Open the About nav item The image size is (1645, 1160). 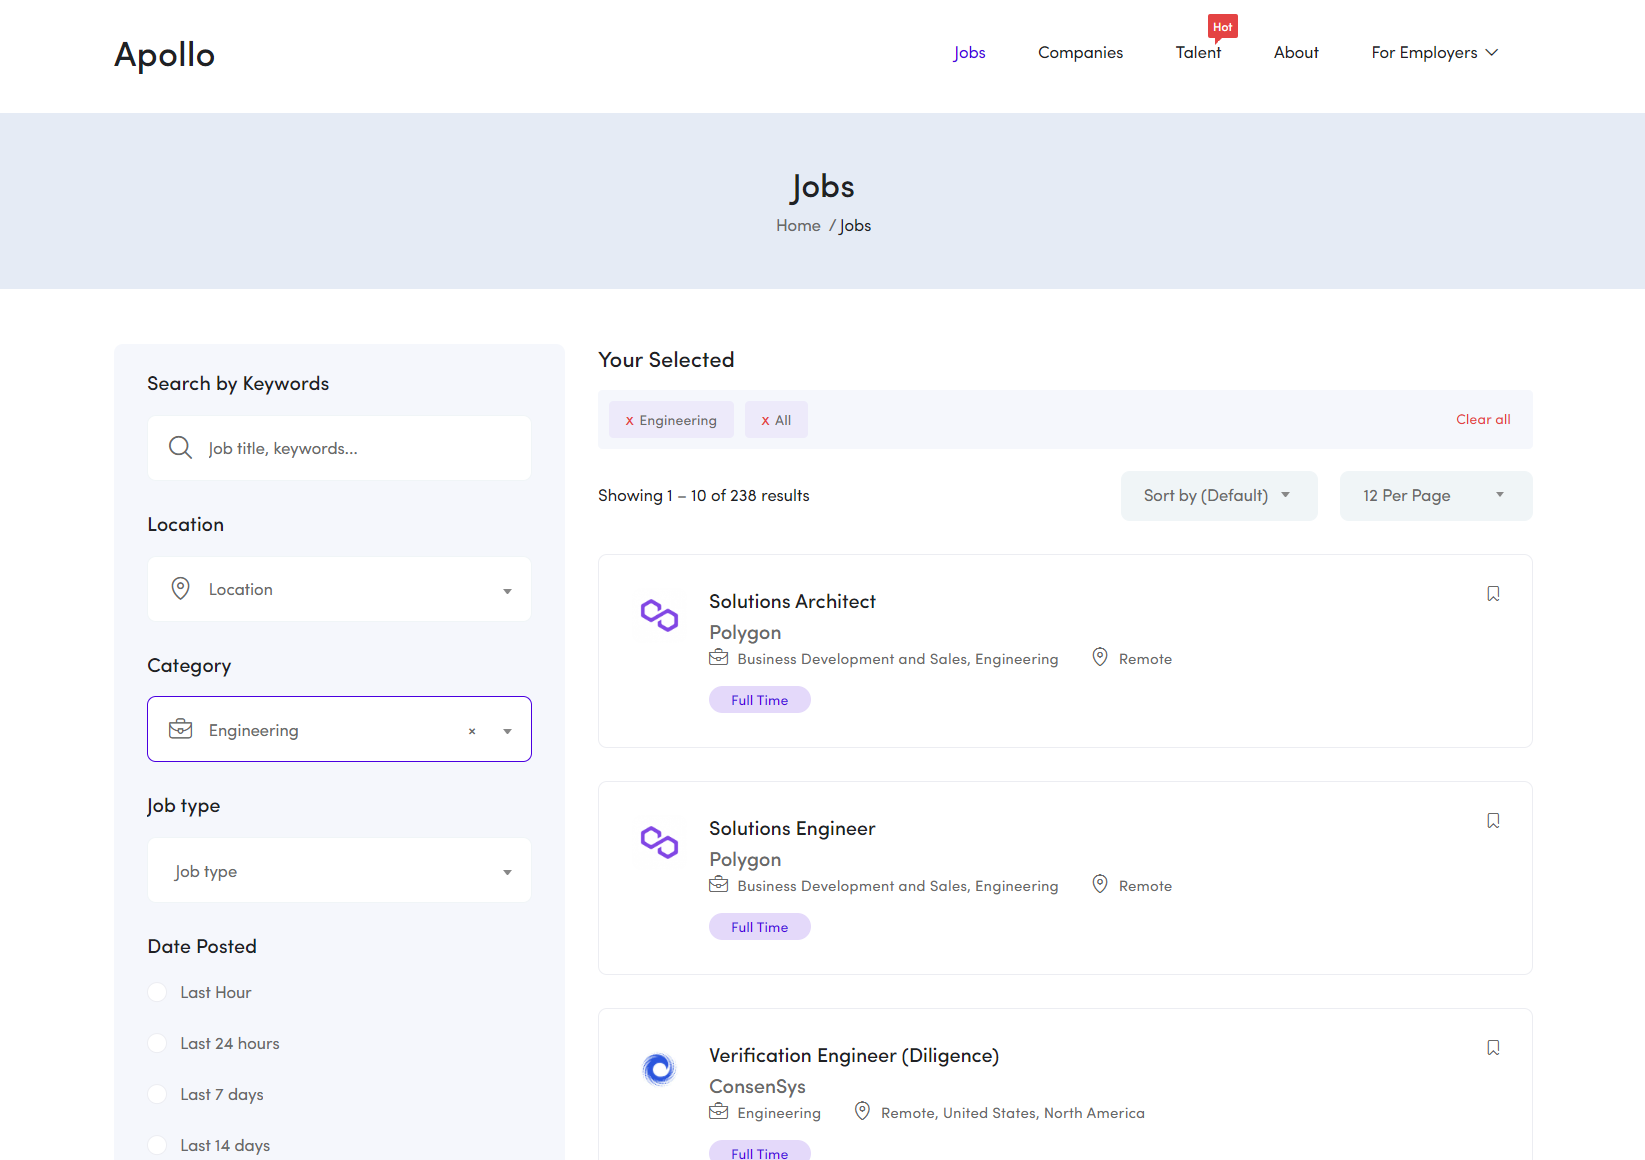(1296, 53)
